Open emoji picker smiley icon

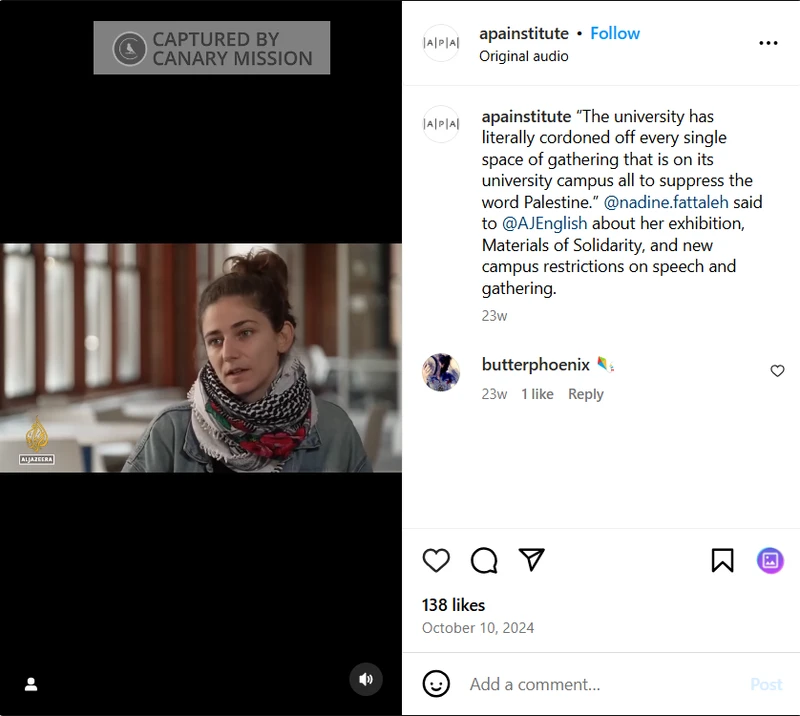(436, 684)
